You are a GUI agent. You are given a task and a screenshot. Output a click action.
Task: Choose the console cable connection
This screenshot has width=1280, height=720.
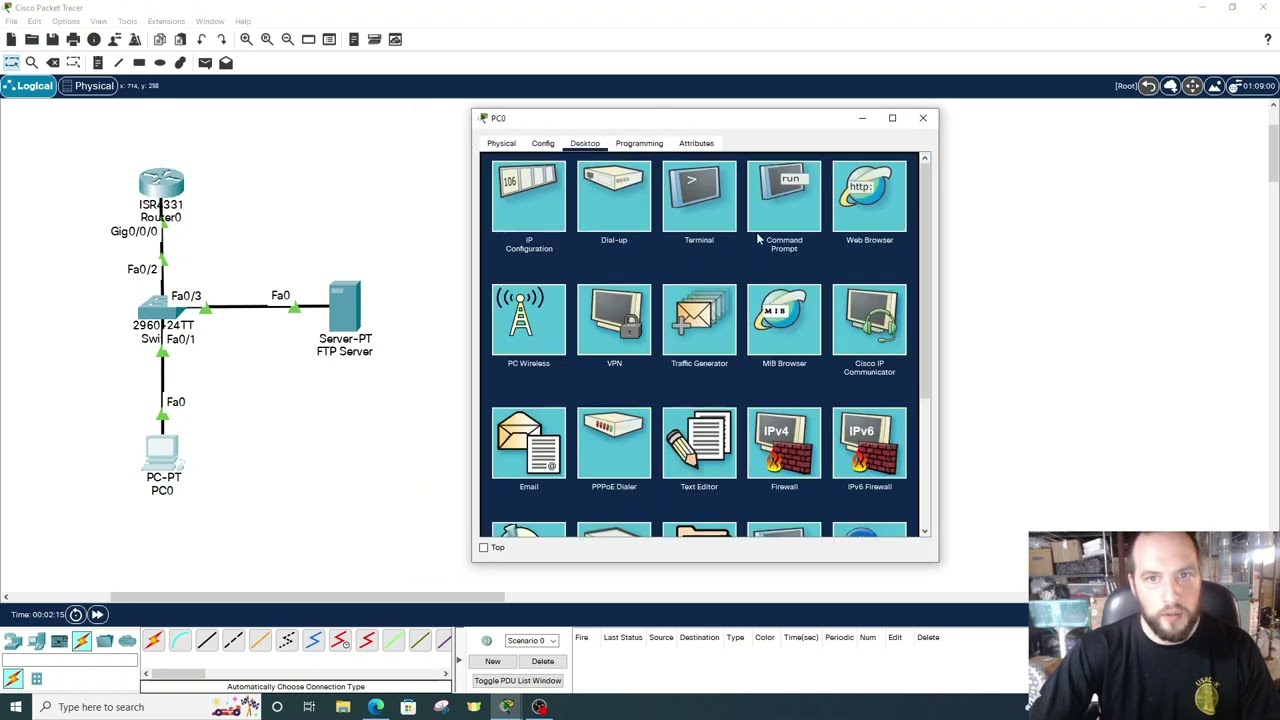180,640
